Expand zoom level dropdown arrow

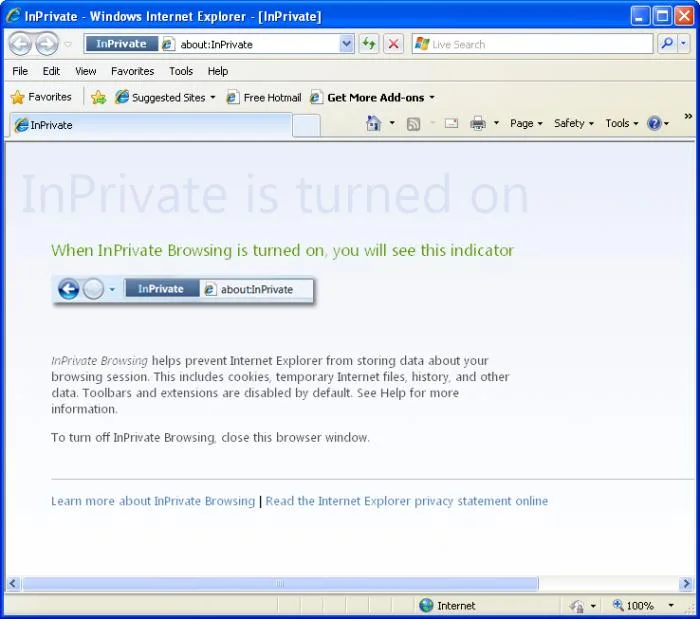[x=671, y=605]
